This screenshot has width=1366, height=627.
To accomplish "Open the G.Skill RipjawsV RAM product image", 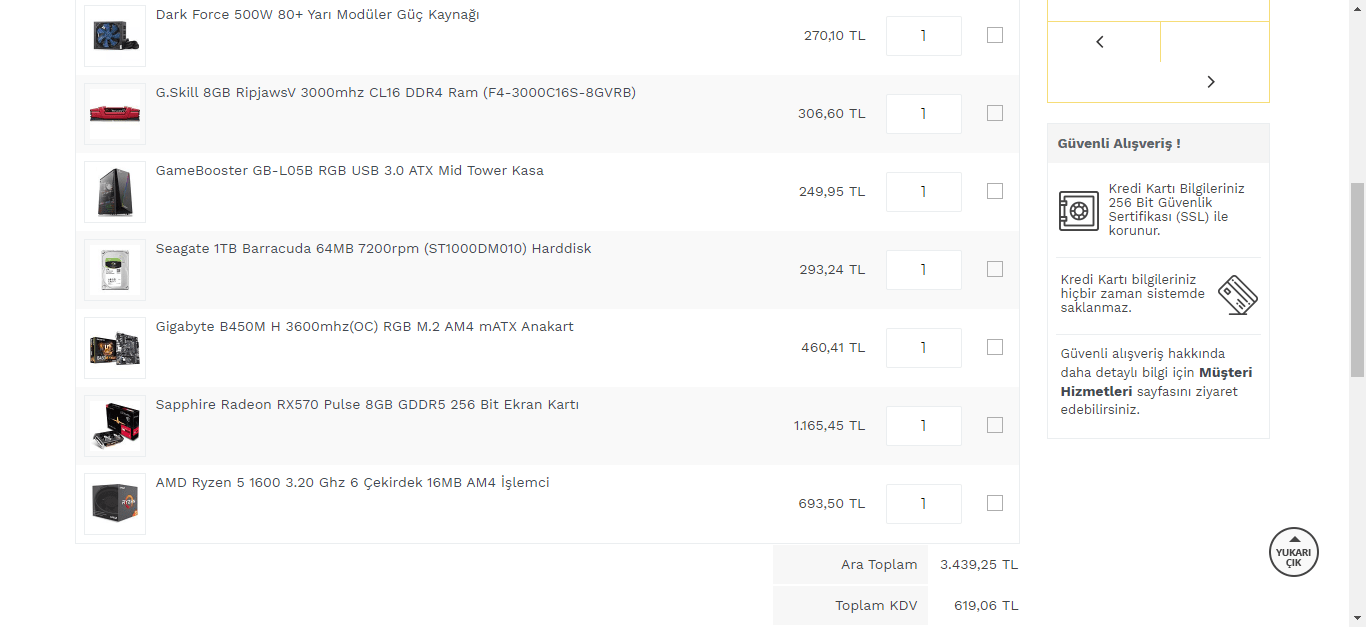I will 115,114.
